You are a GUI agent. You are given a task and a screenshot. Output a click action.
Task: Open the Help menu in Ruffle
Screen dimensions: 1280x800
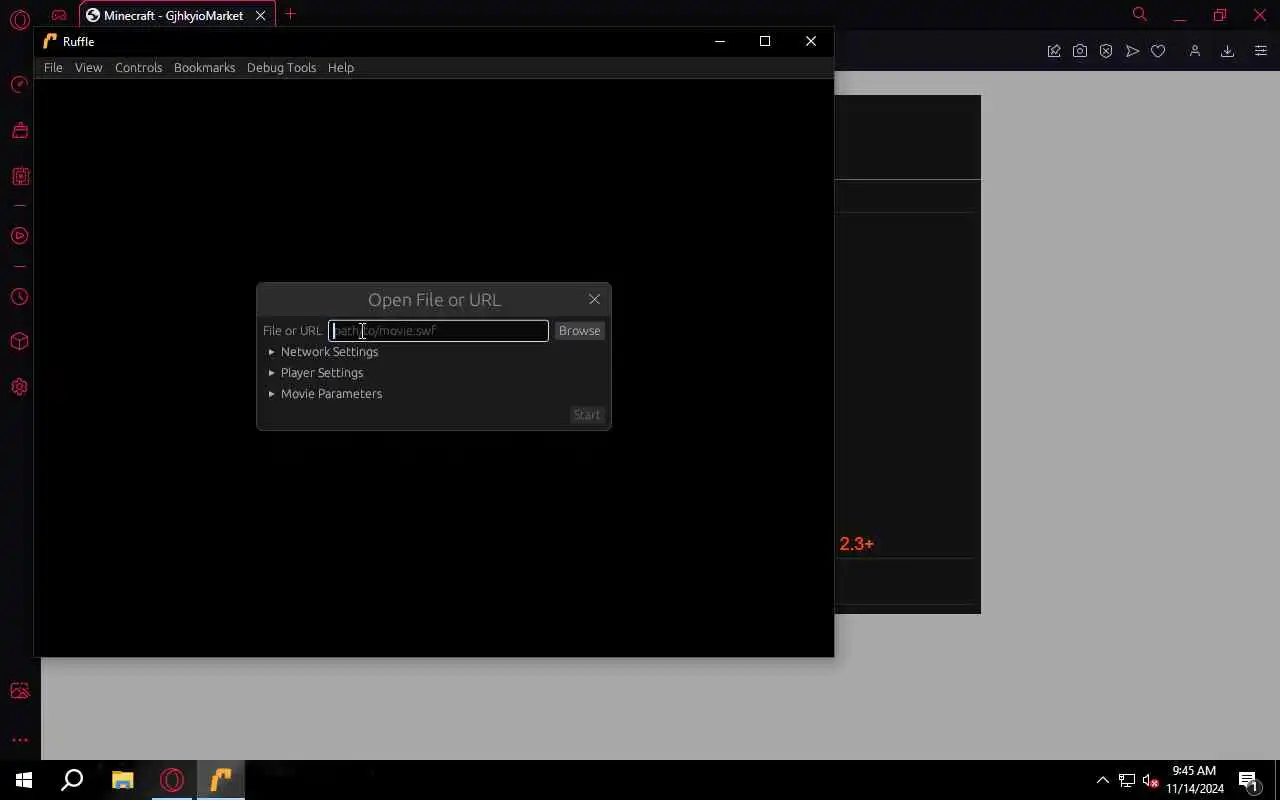(341, 67)
